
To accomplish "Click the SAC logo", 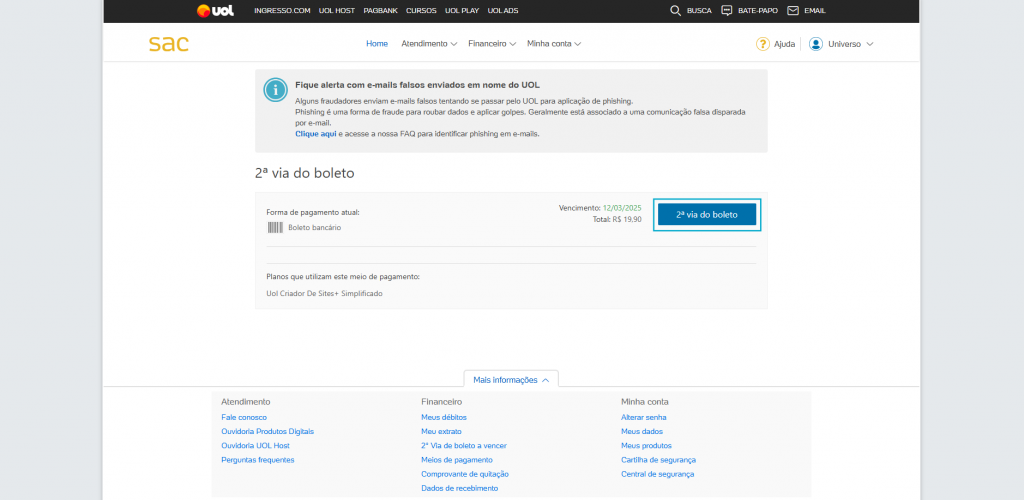I will (x=168, y=44).
